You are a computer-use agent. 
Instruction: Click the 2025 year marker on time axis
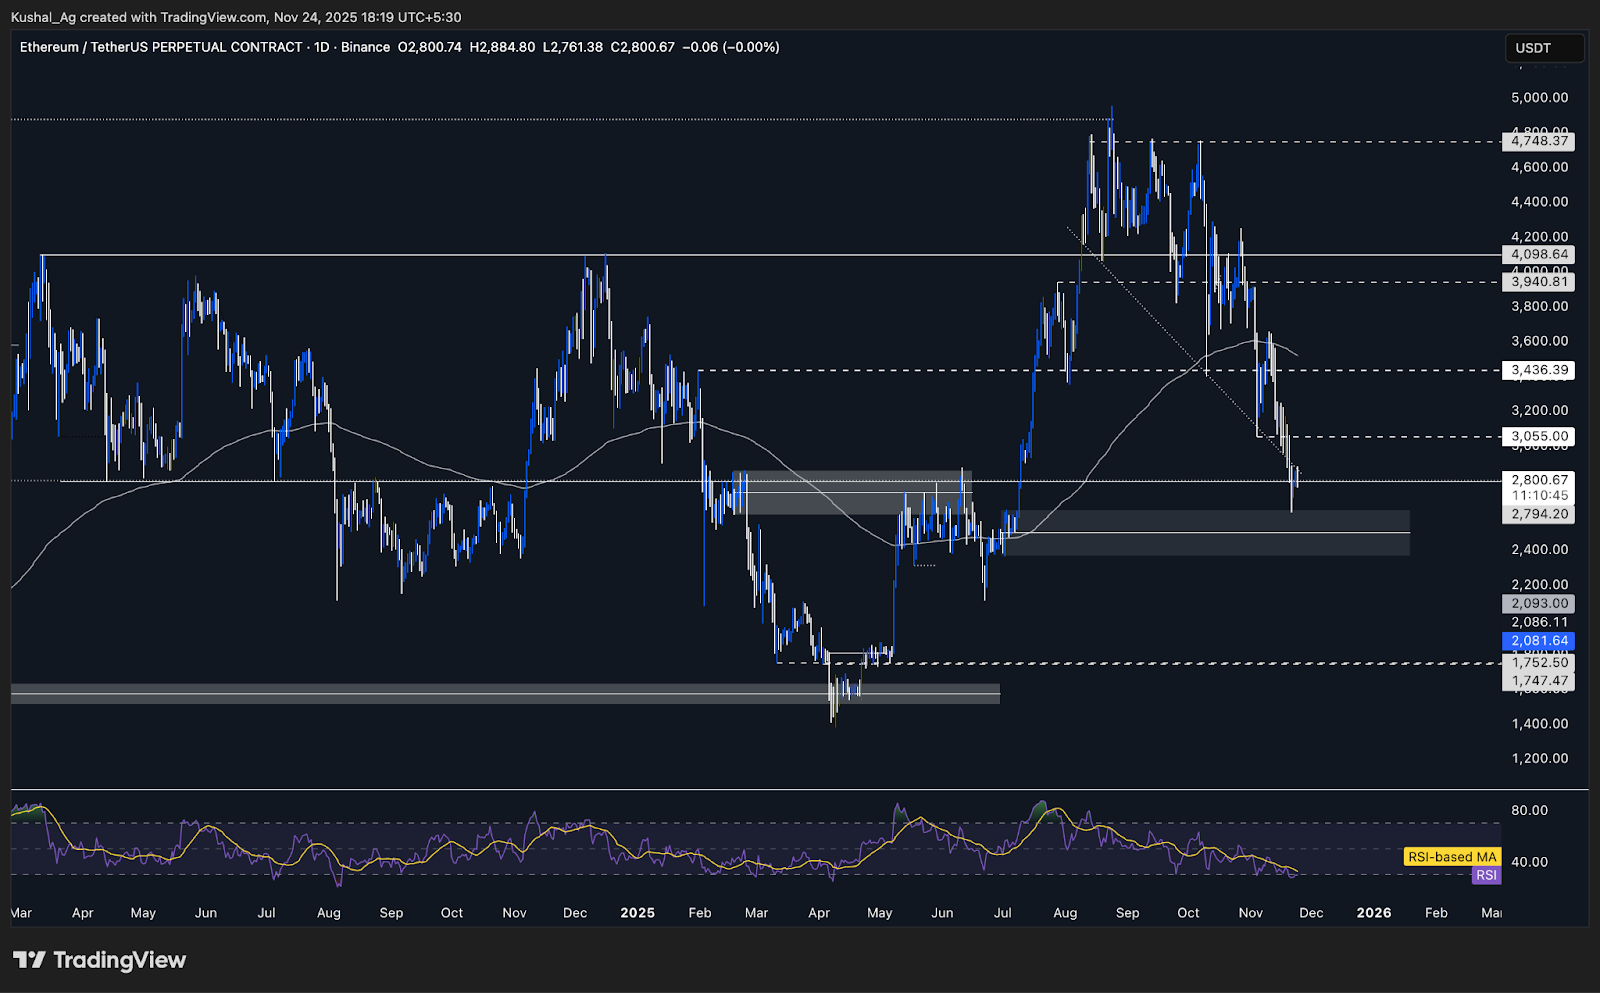pos(637,913)
